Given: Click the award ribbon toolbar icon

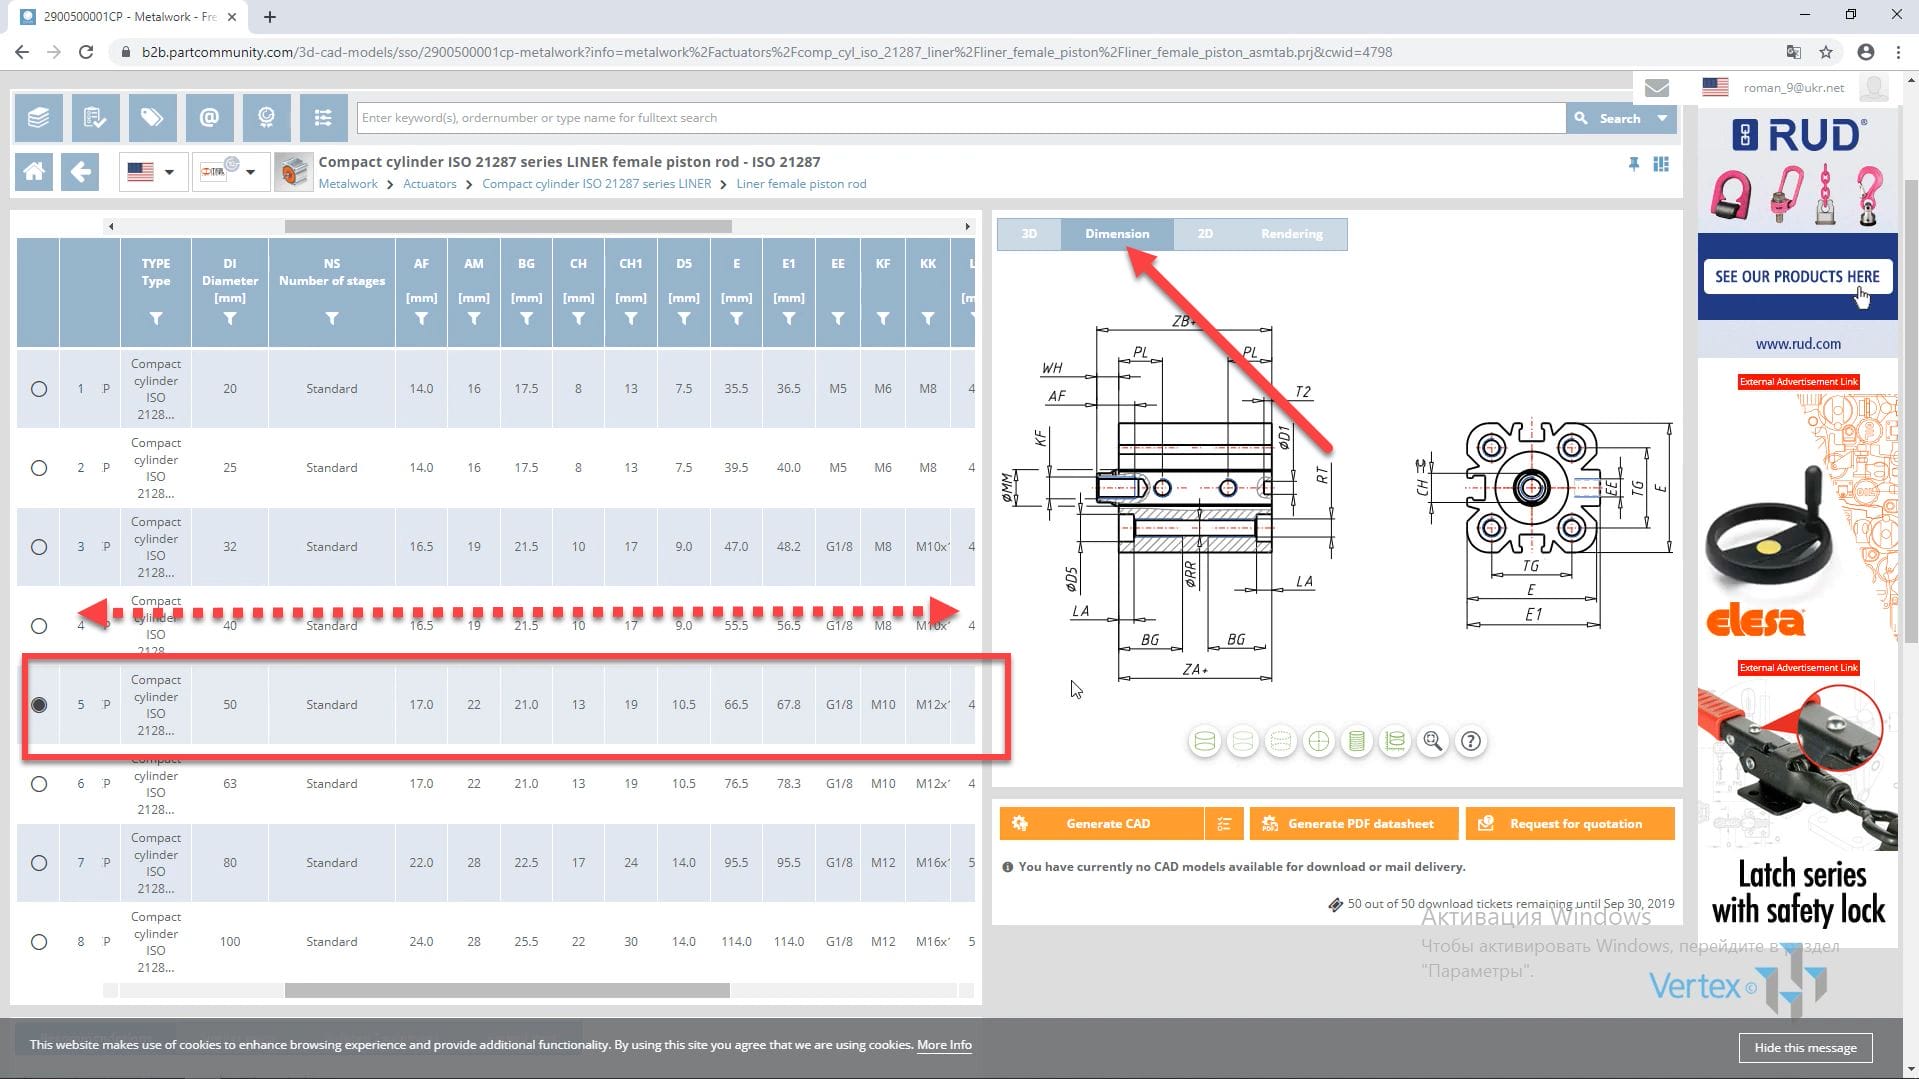Looking at the screenshot, I should tap(266, 118).
